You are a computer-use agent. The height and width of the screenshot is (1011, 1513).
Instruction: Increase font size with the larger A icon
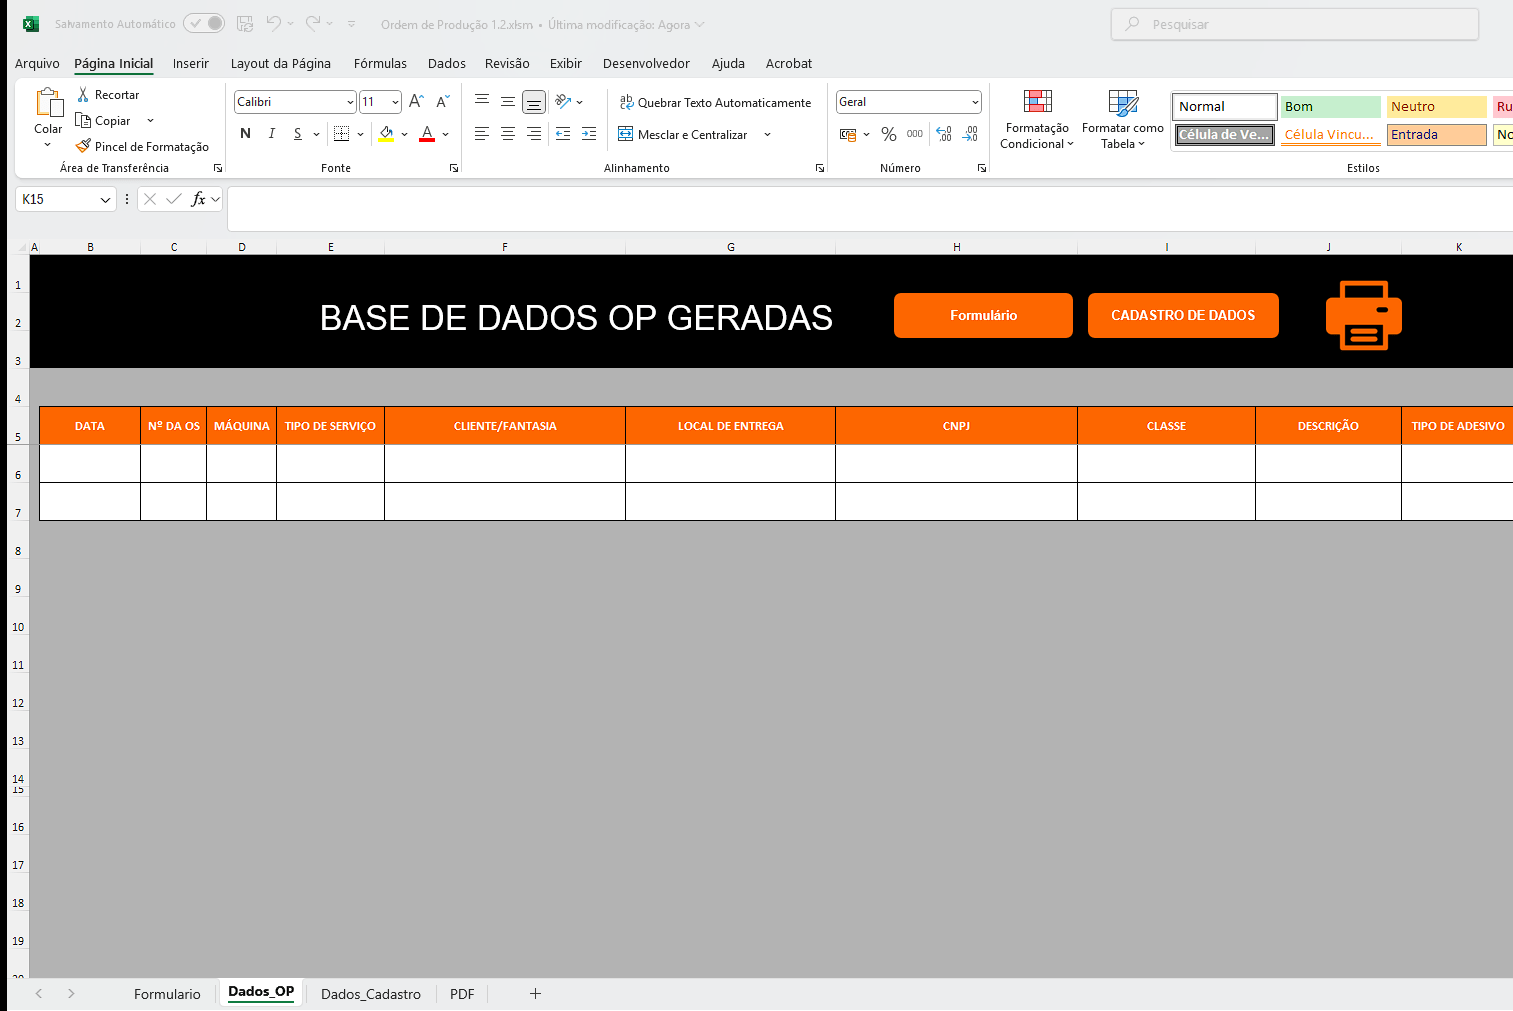[417, 101]
